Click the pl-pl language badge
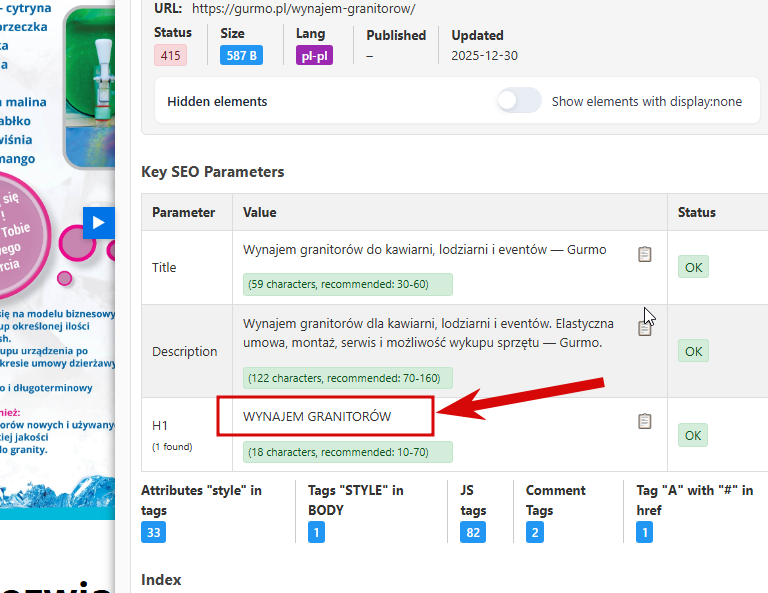 coord(314,55)
